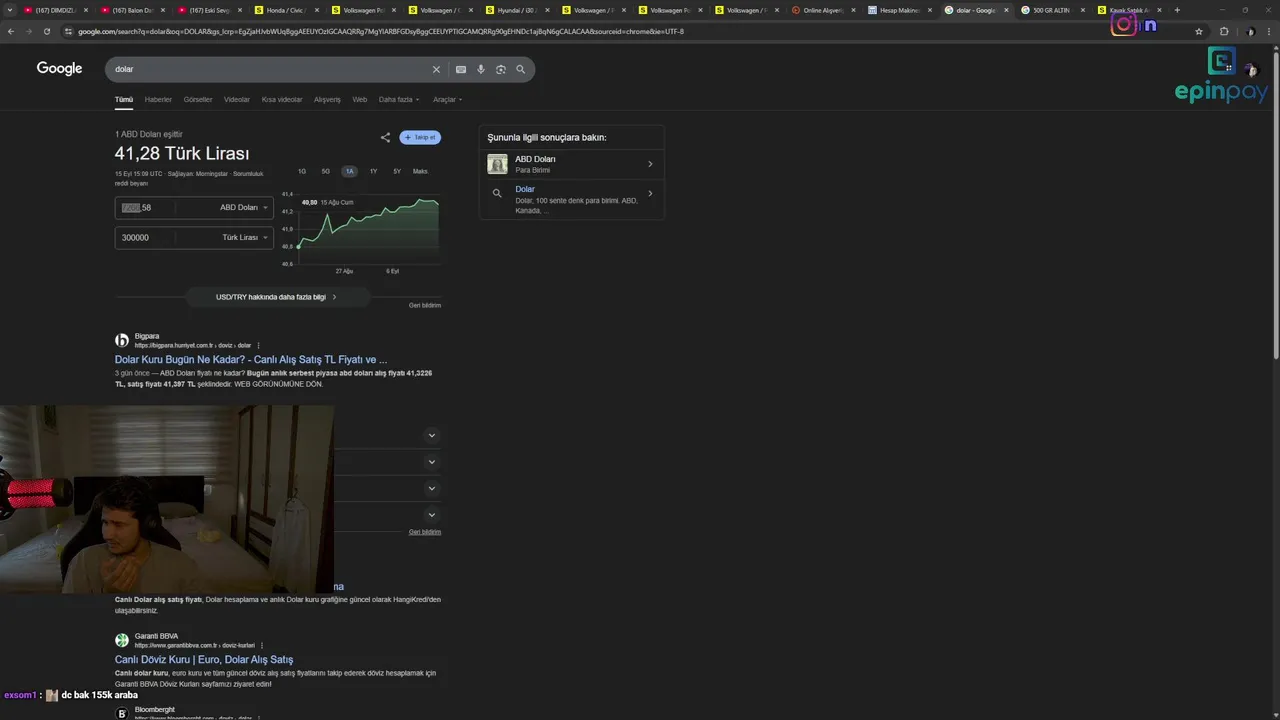Image resolution: width=1280 pixels, height=720 pixels.
Task: Close the 'dolar - Google' browser tab
Action: point(1006,10)
